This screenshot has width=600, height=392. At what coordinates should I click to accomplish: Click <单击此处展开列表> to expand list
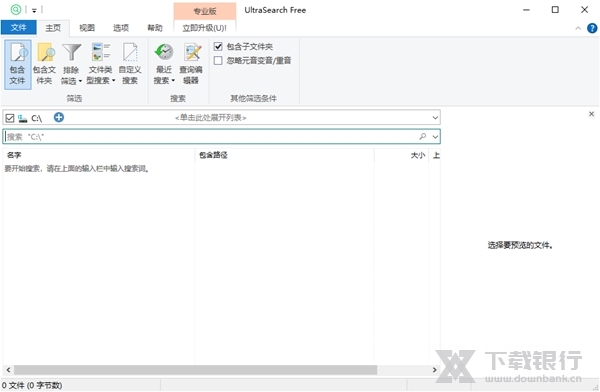[210, 118]
